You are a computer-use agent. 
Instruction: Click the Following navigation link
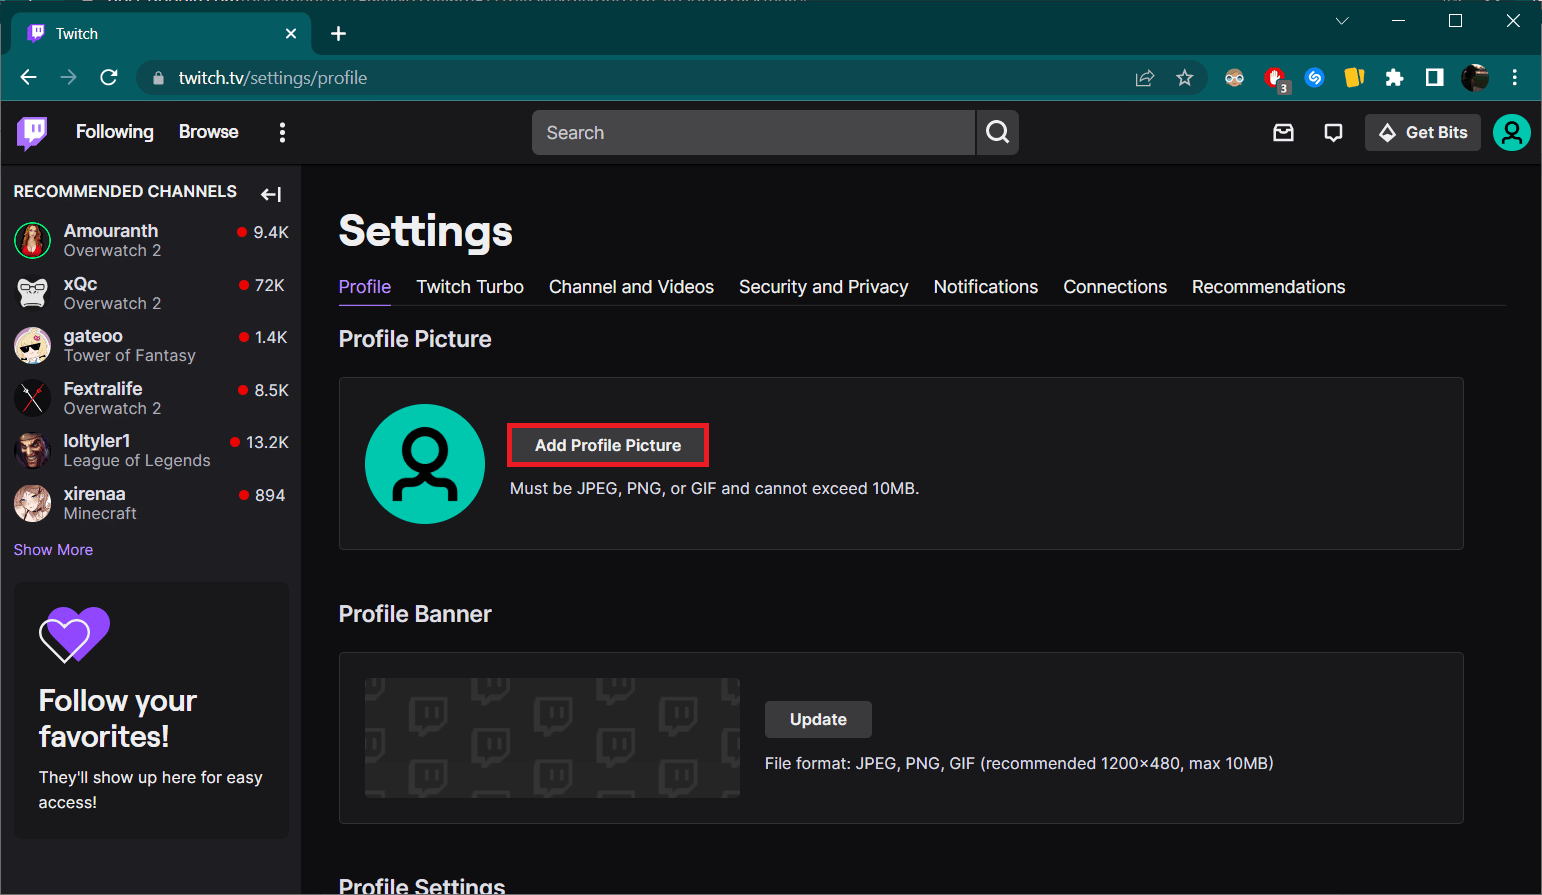pyautogui.click(x=115, y=132)
